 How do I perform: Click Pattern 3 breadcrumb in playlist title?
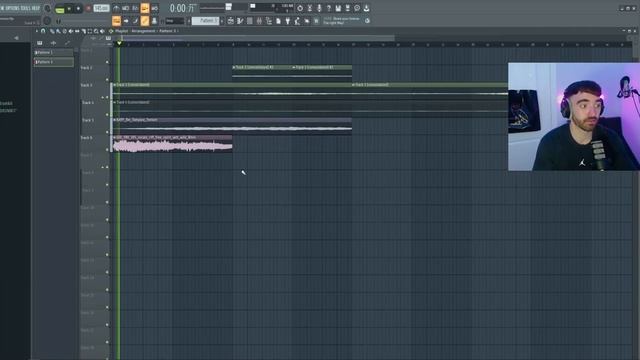[x=168, y=31]
